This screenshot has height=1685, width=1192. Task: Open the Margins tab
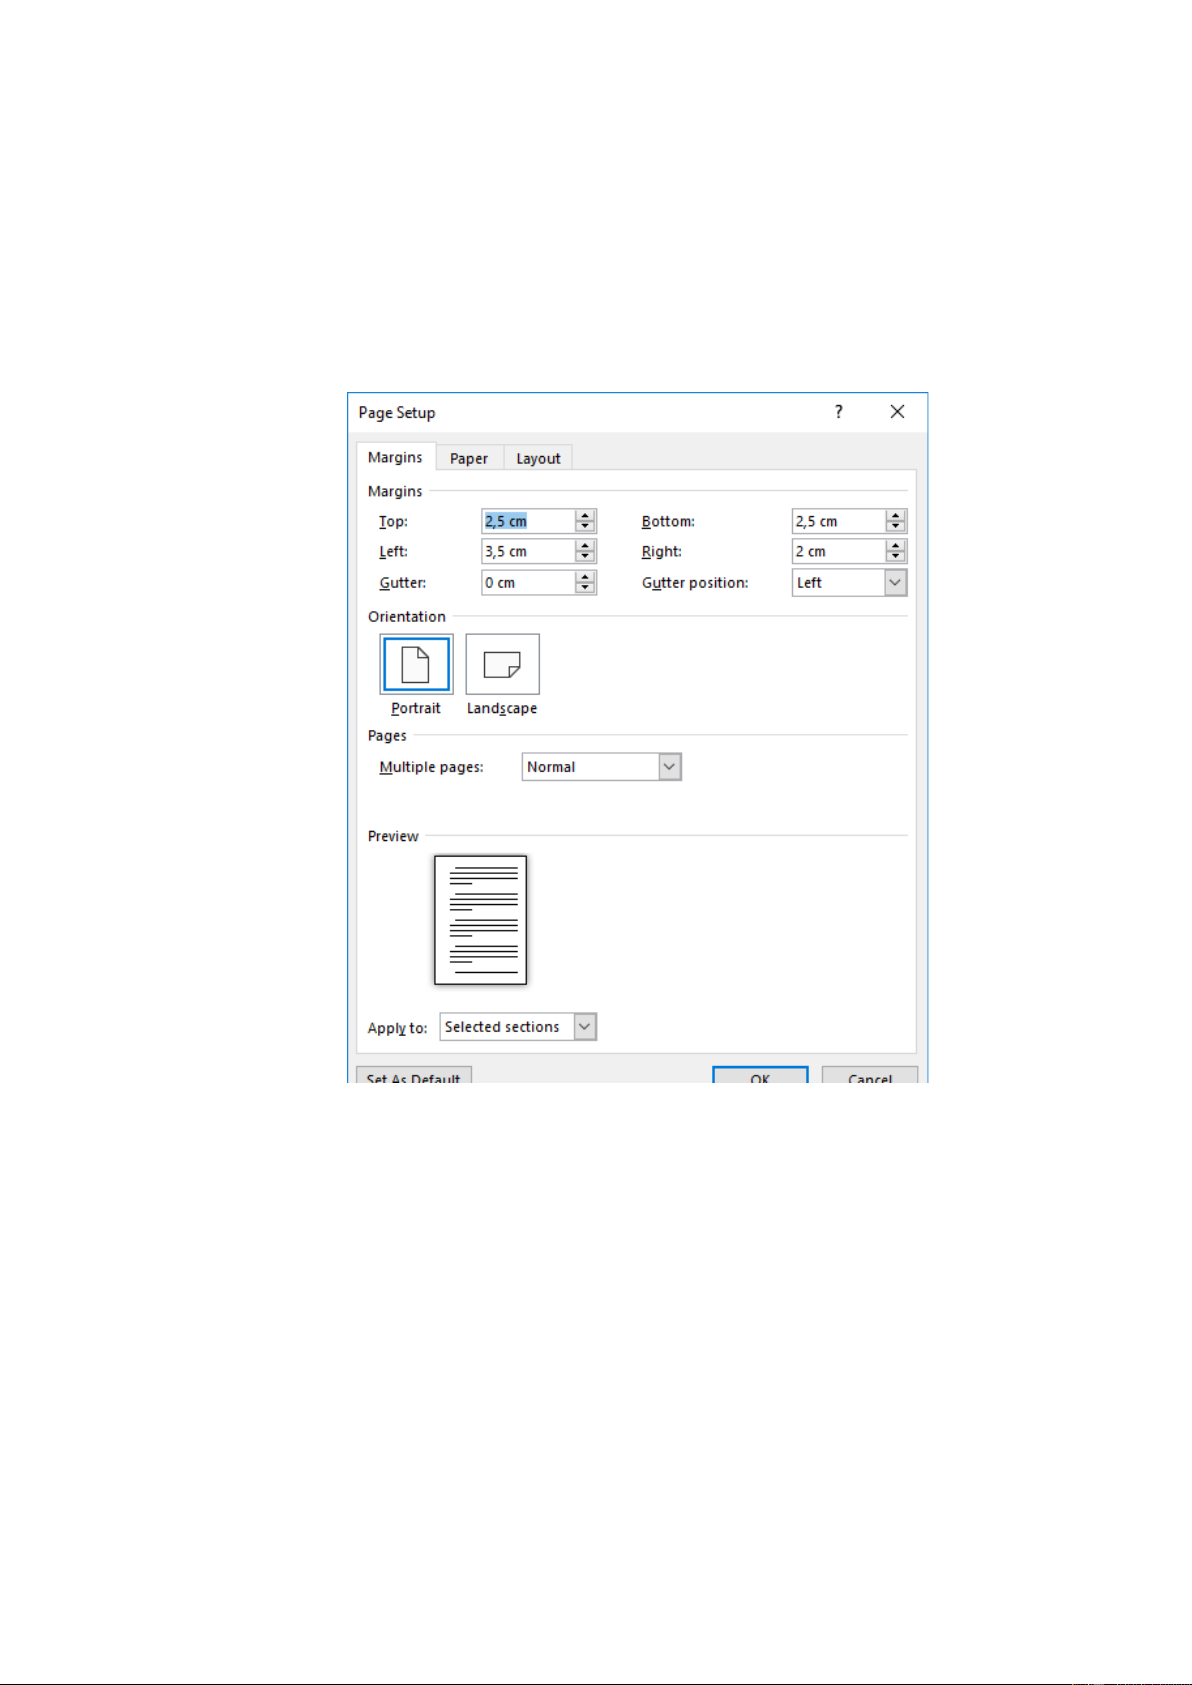pos(395,457)
